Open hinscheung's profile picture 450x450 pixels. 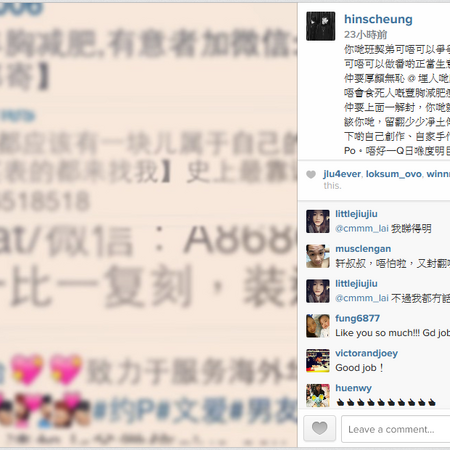coord(321,26)
